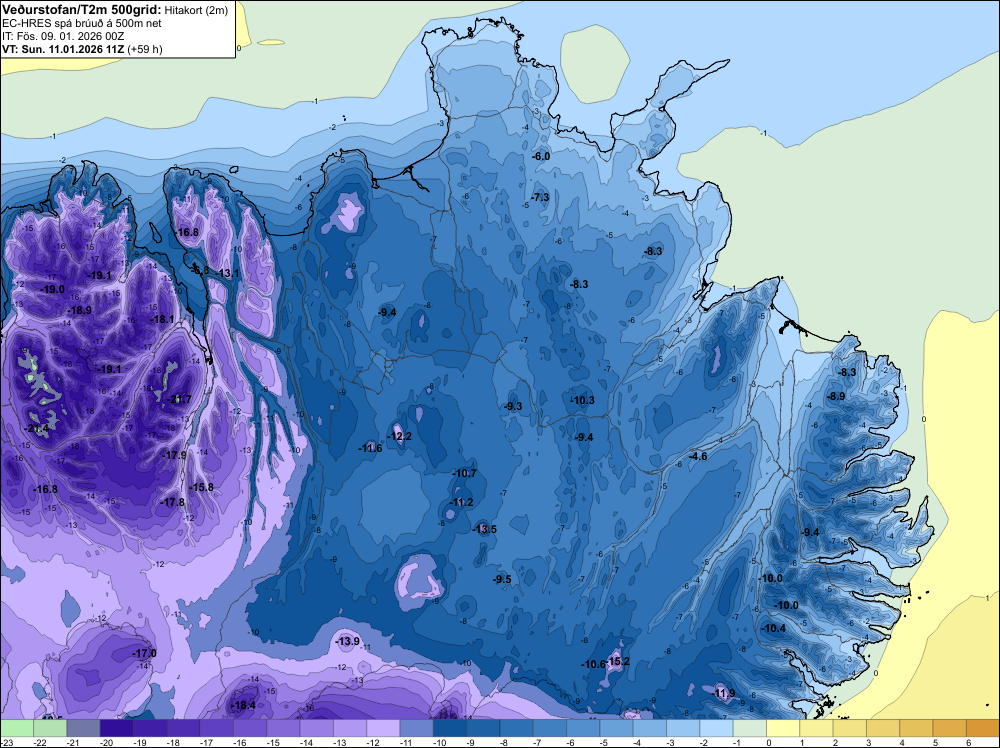Click the -17.9 temperature reading
This screenshot has height=748, width=1000.
pyautogui.click(x=175, y=455)
